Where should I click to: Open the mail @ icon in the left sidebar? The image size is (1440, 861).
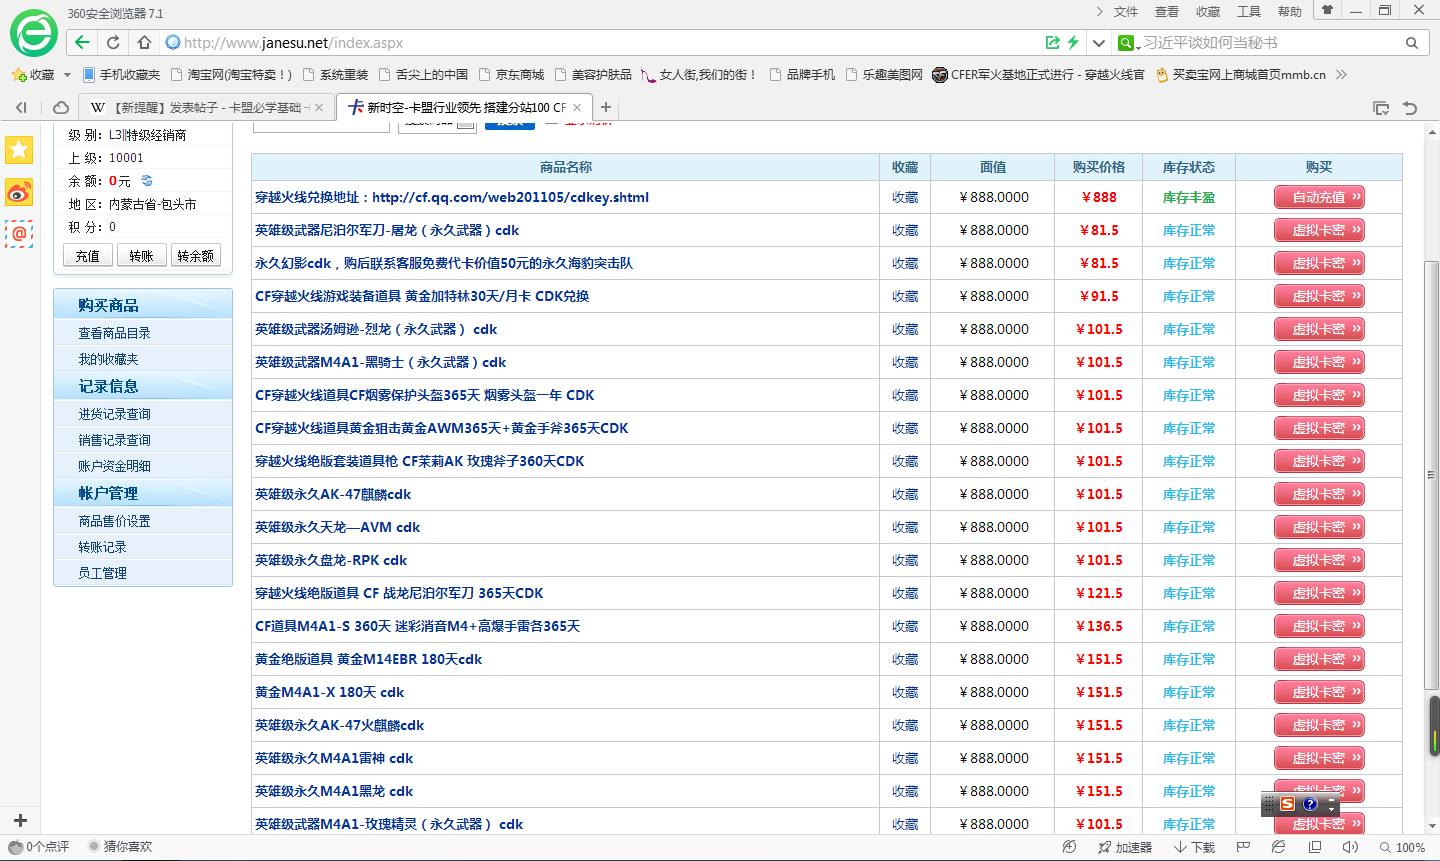pyautogui.click(x=19, y=234)
